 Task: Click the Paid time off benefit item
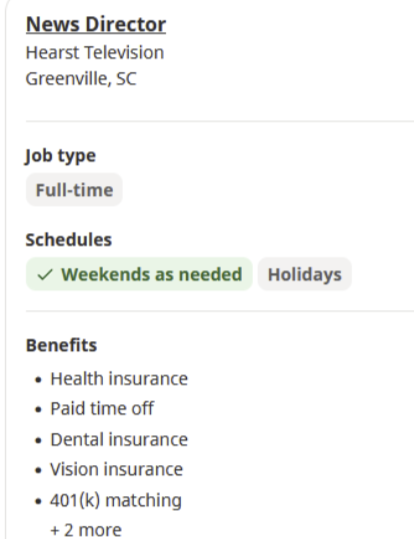pyautogui.click(x=102, y=408)
